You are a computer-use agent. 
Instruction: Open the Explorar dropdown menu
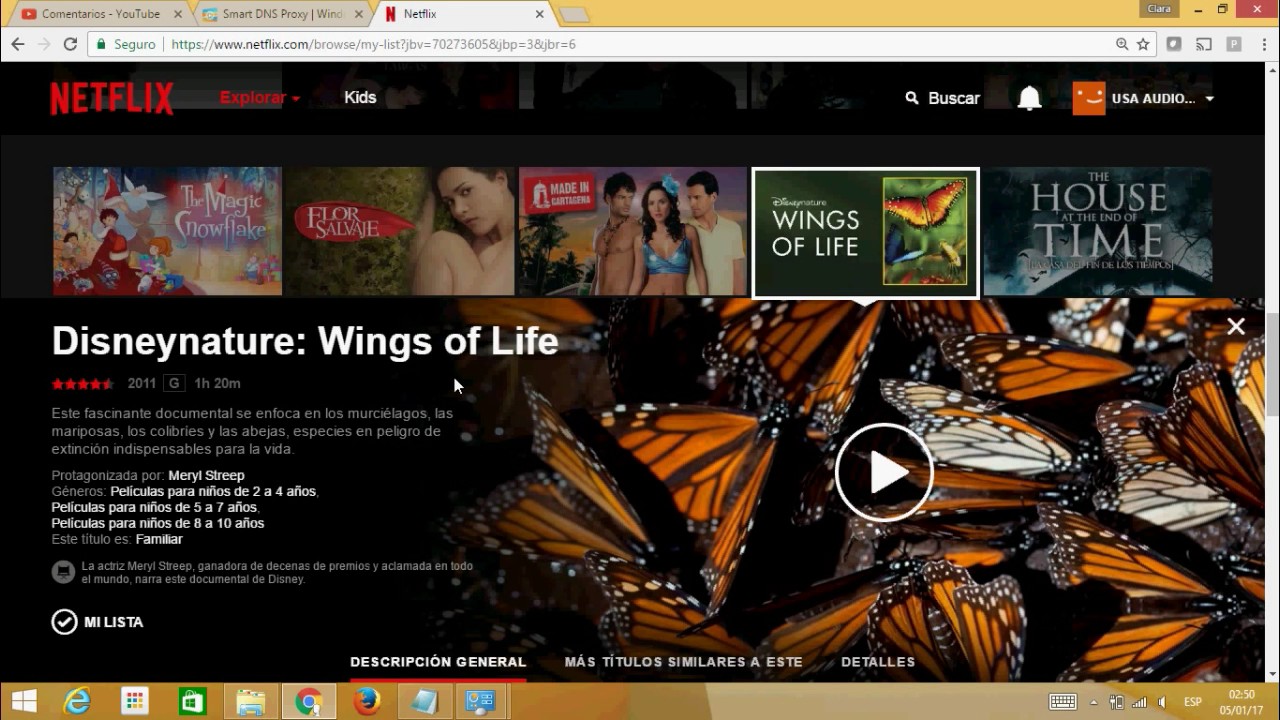coord(260,97)
